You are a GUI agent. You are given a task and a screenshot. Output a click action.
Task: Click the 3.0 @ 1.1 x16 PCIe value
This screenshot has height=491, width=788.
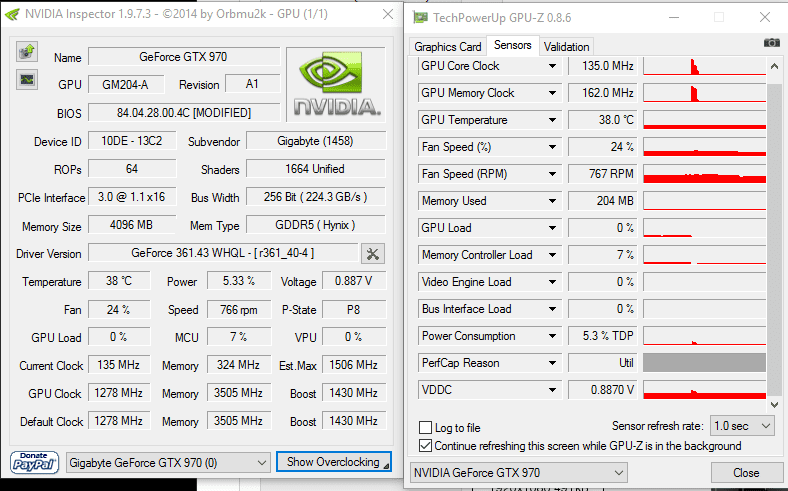click(x=132, y=197)
